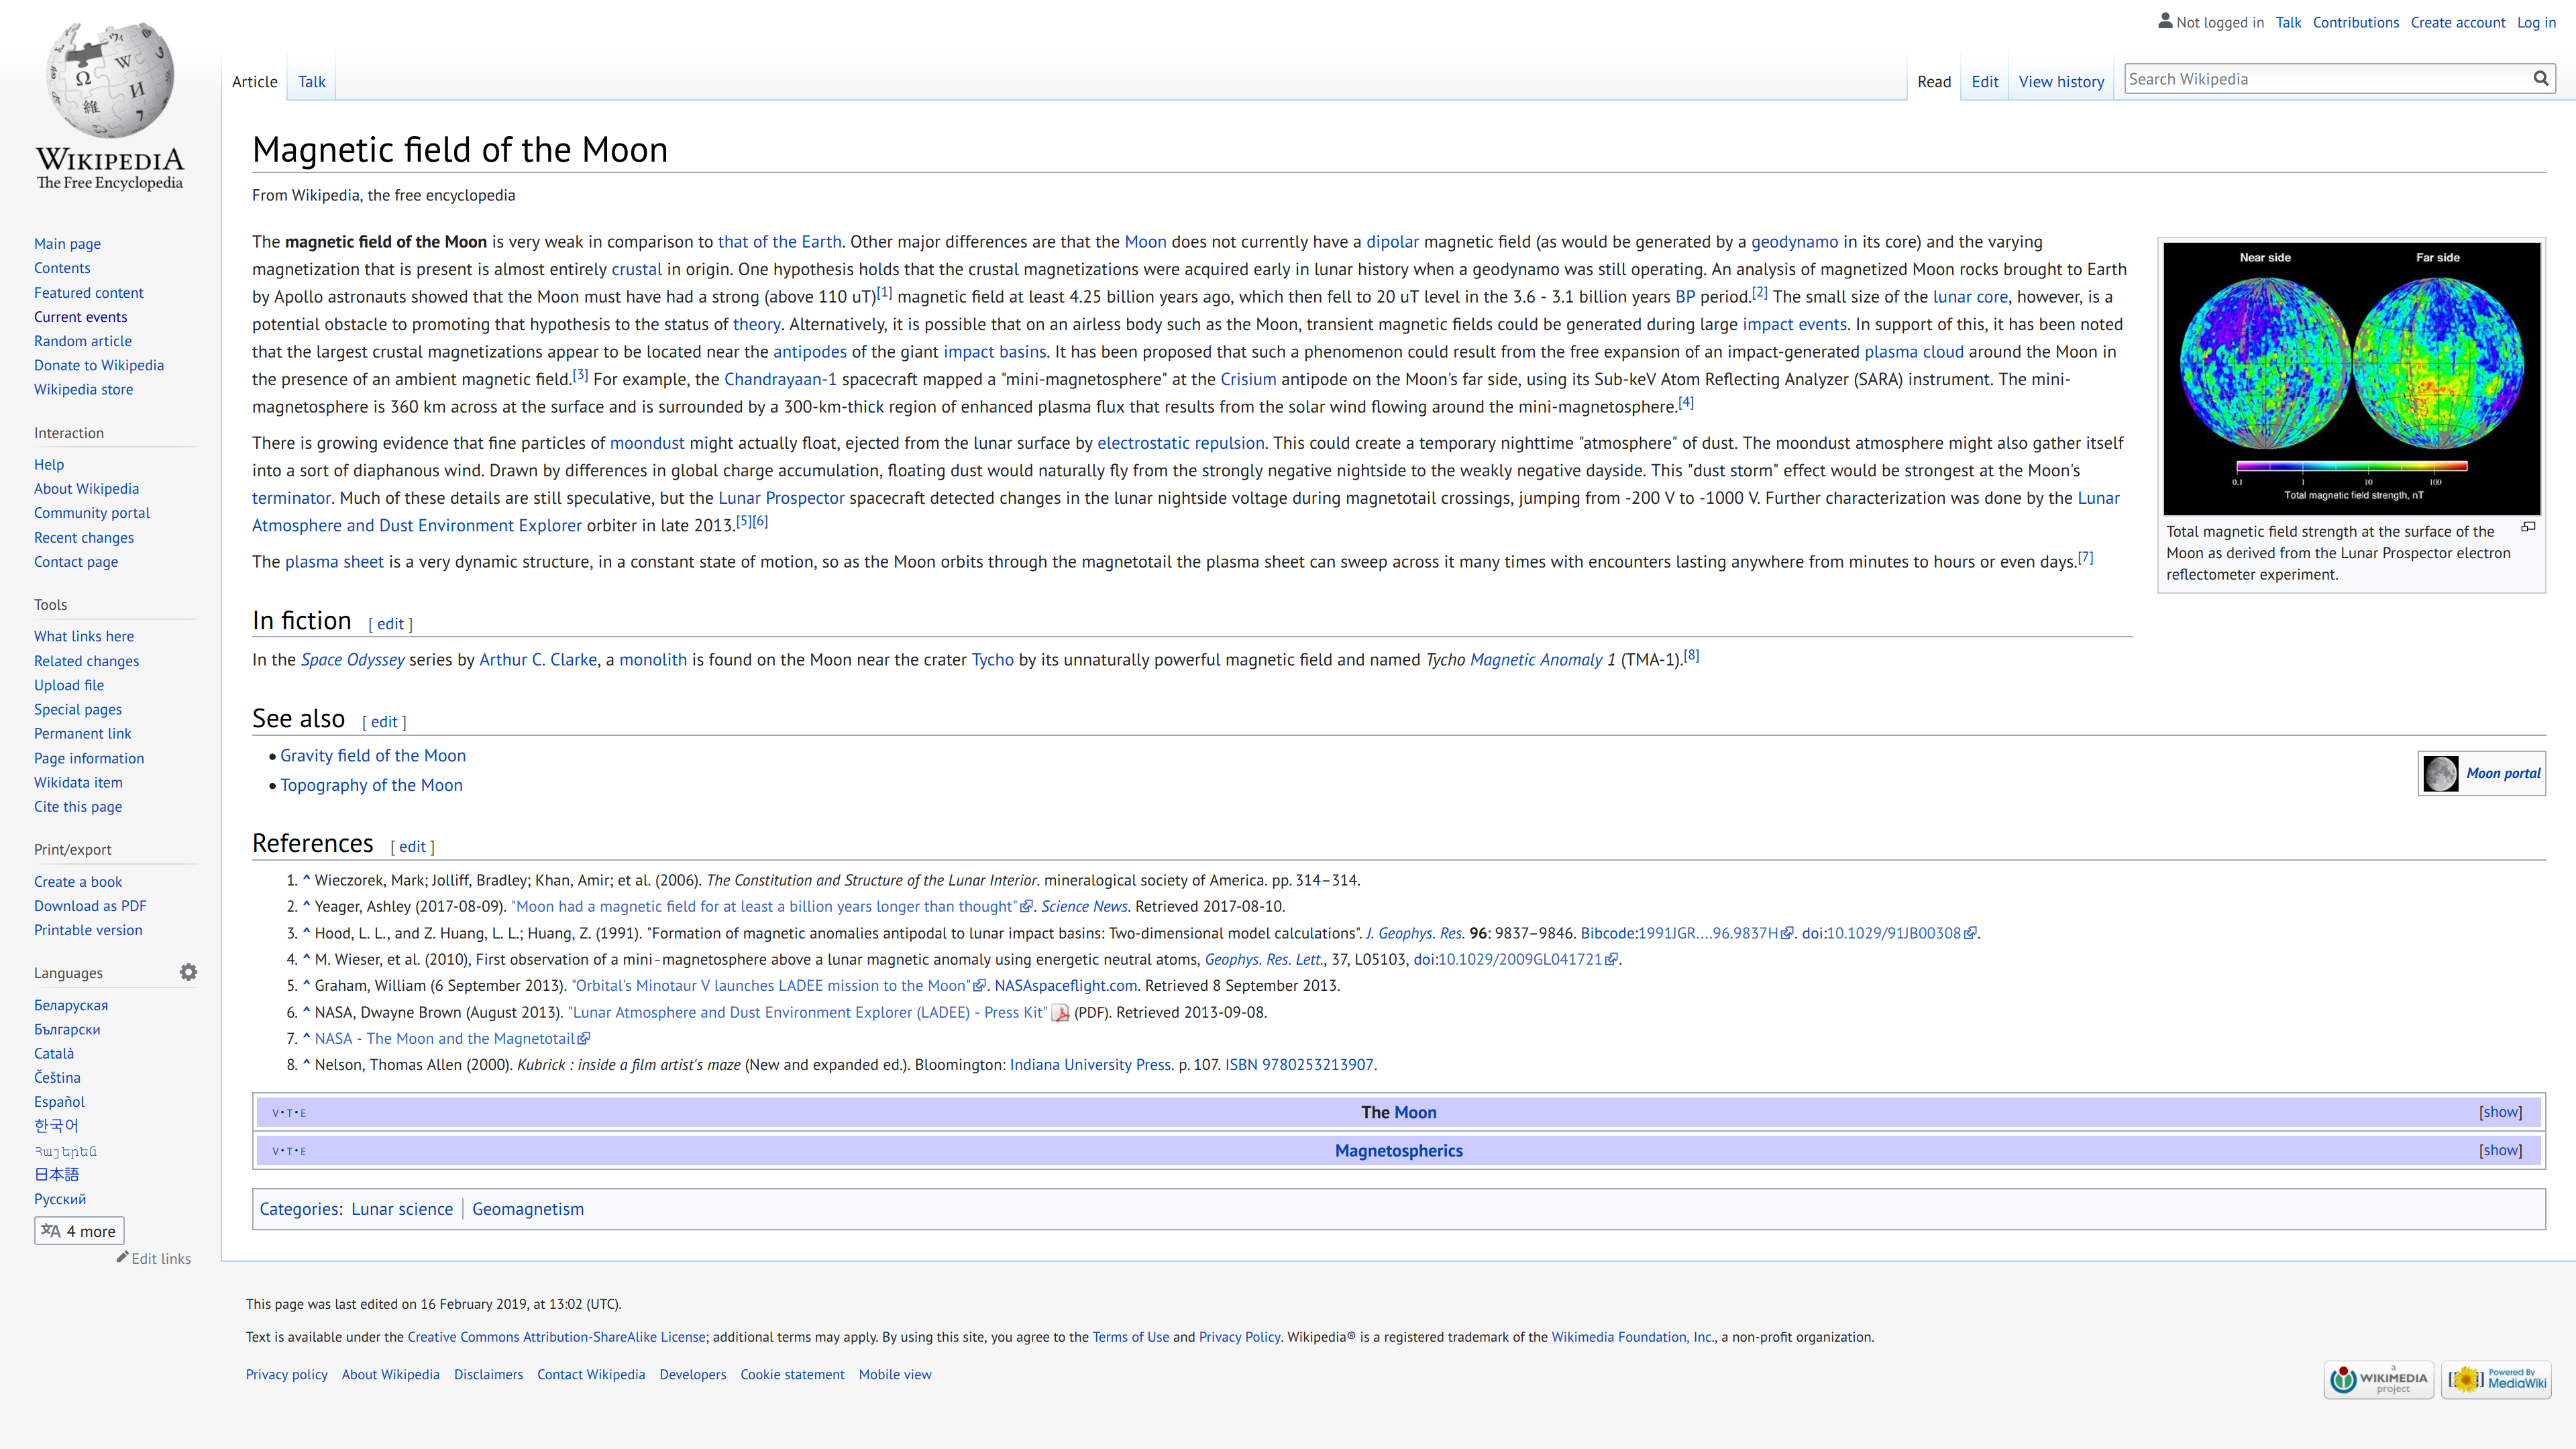Image resolution: width=2576 pixels, height=1449 pixels.
Task: Click V link in The Moon navbox
Action: (275, 1113)
